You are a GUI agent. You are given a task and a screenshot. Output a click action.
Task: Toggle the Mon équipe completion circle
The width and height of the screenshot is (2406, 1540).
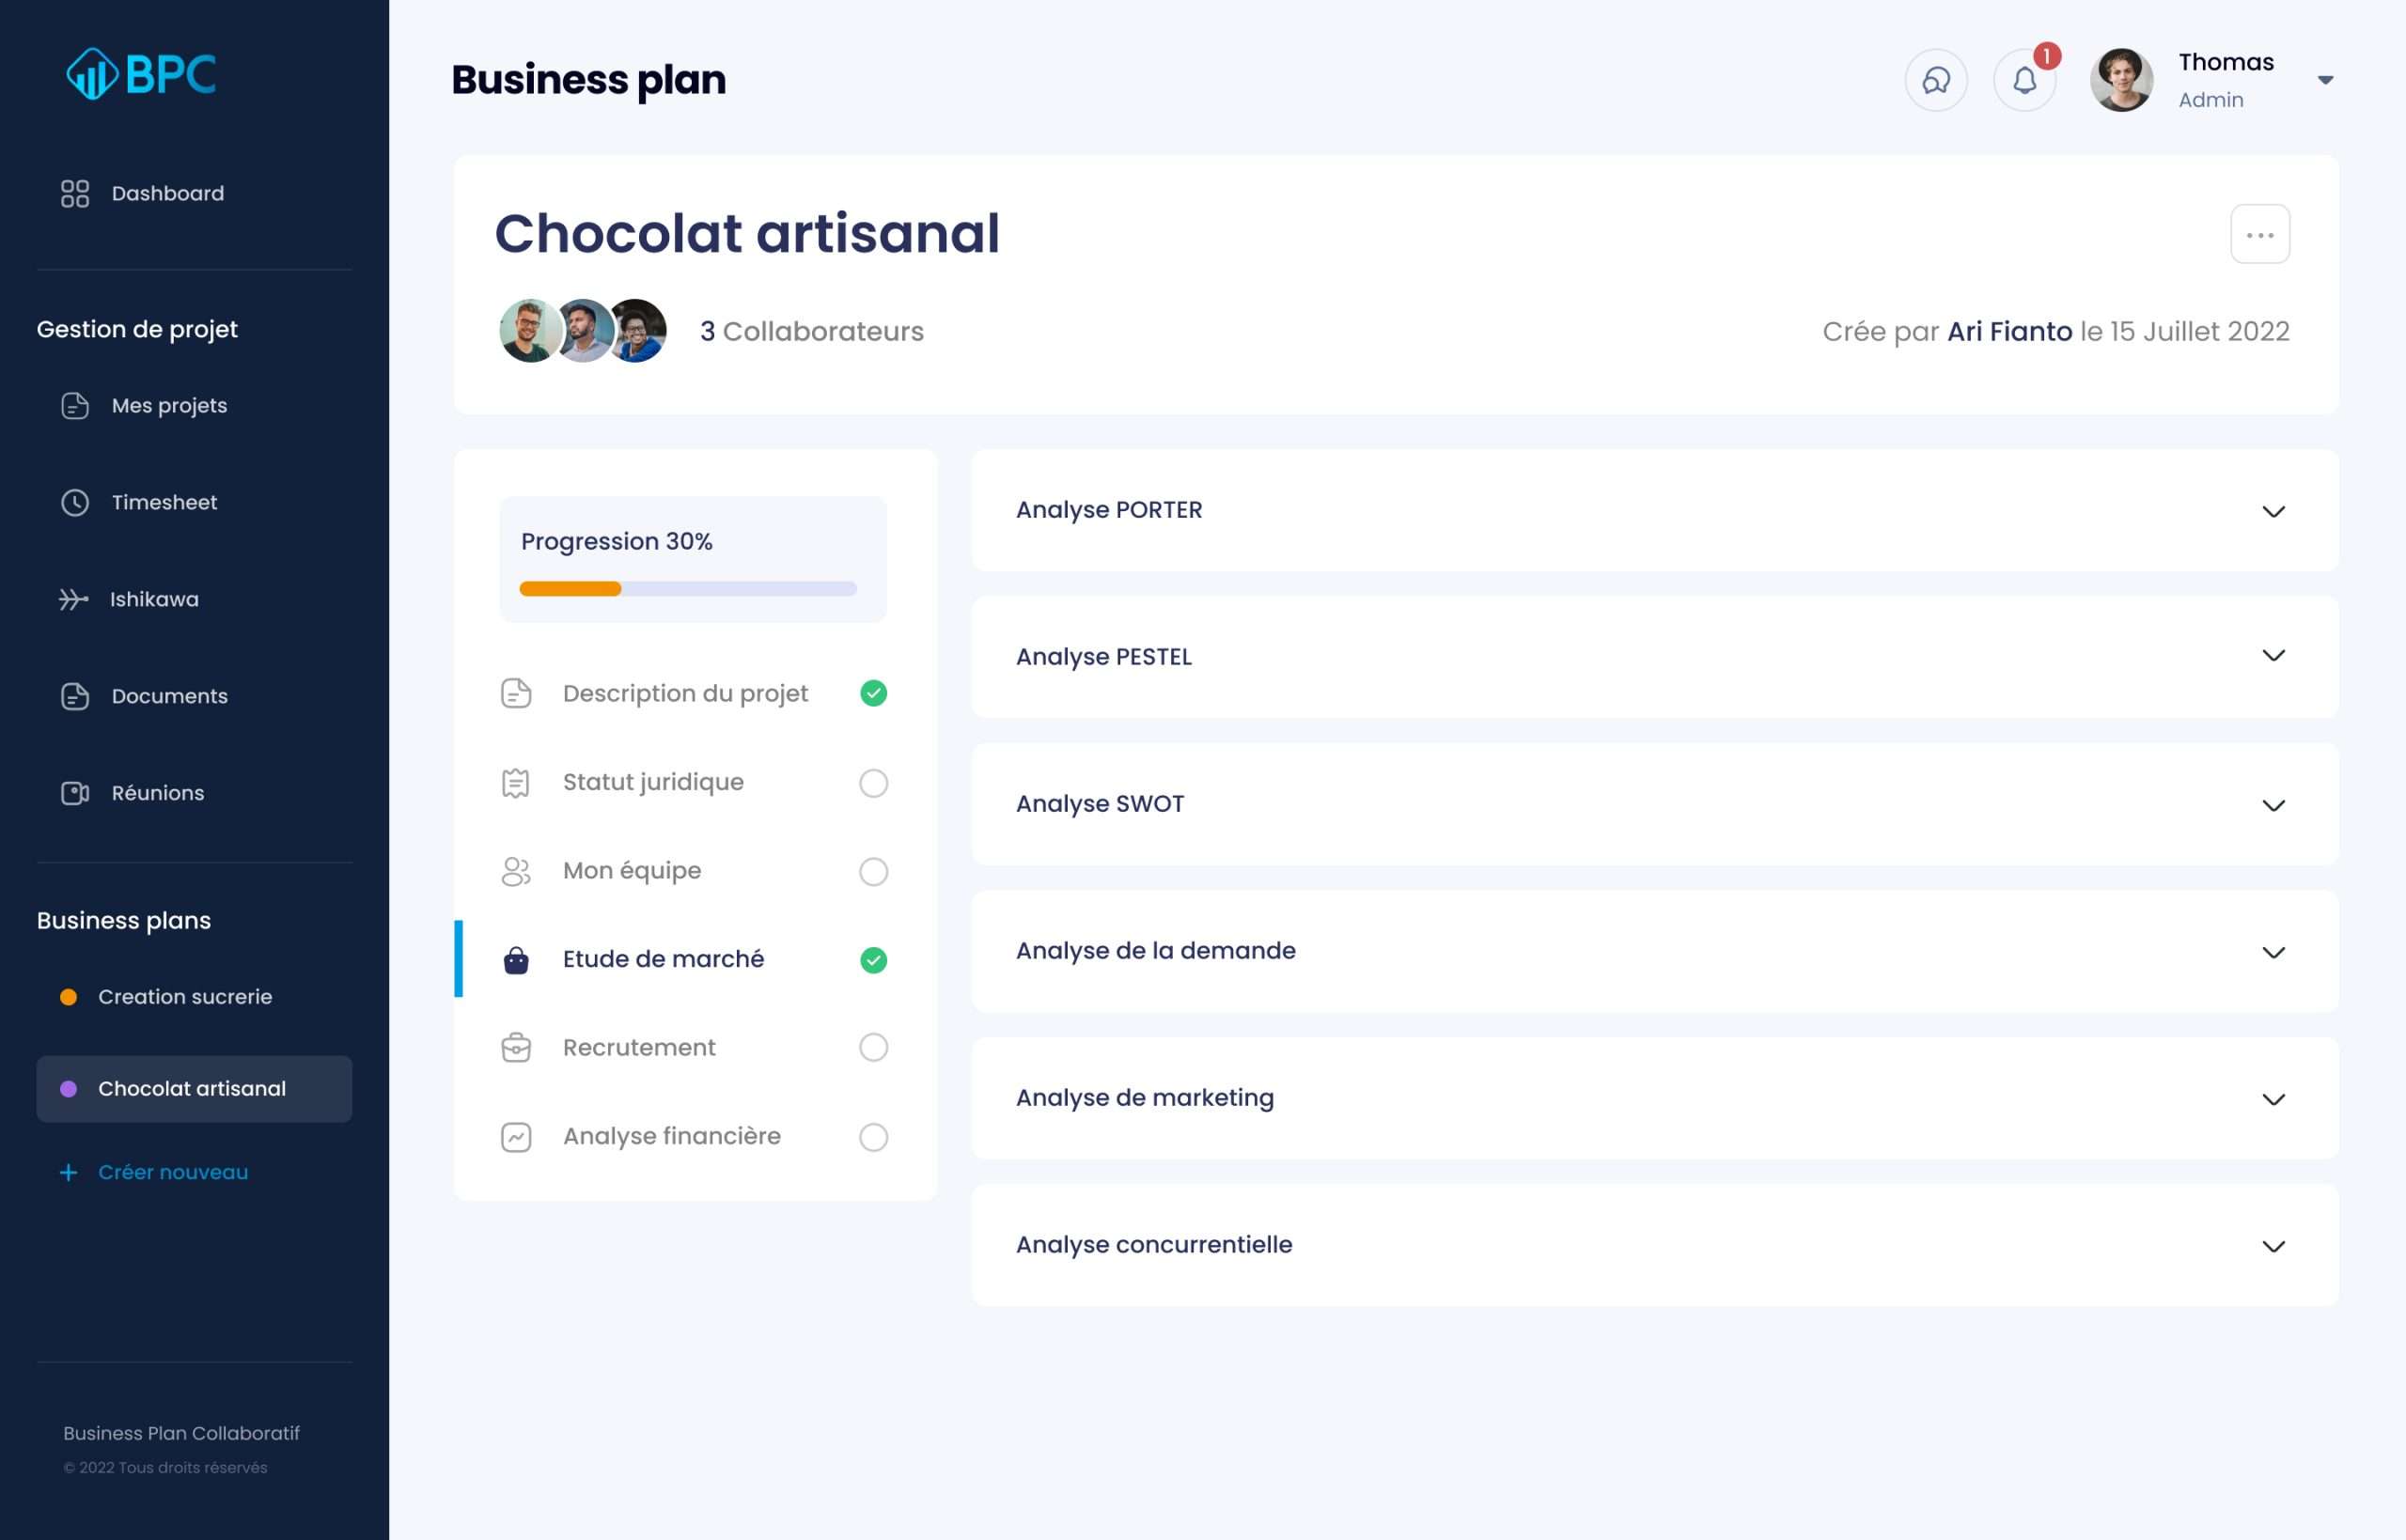(873, 871)
